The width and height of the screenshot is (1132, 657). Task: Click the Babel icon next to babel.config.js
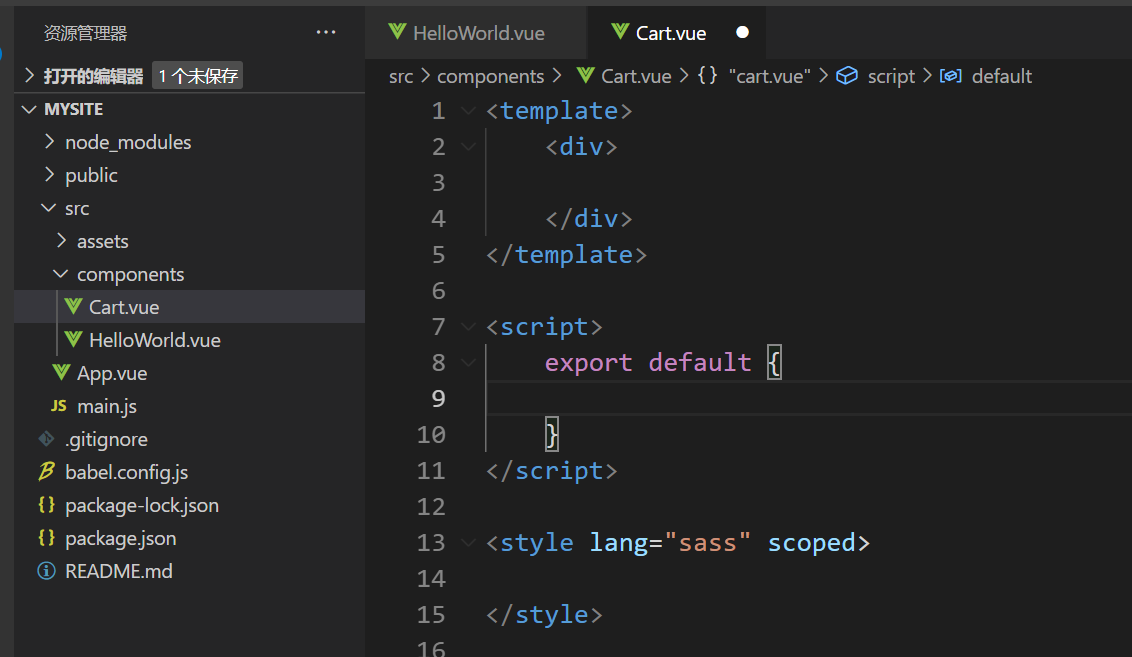[x=46, y=472]
